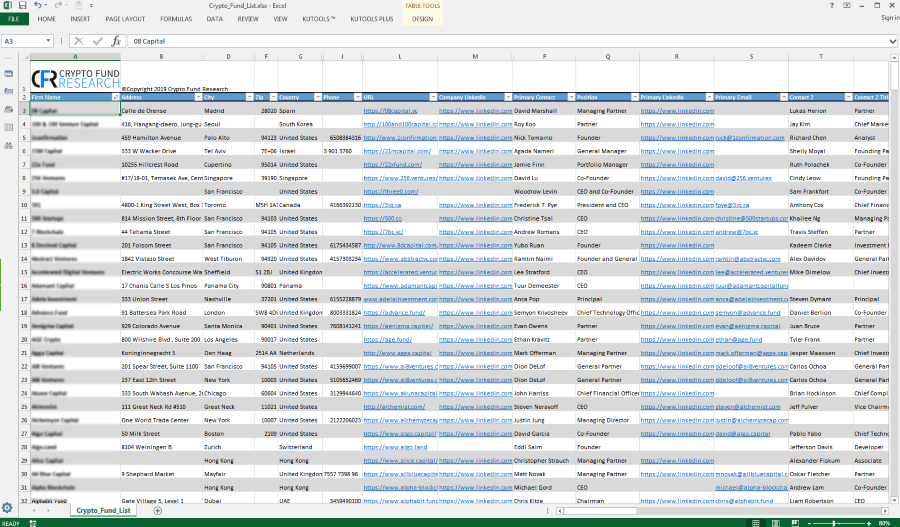Click the Excel application logo icon
This screenshot has width=900, height=527.
point(7,5)
